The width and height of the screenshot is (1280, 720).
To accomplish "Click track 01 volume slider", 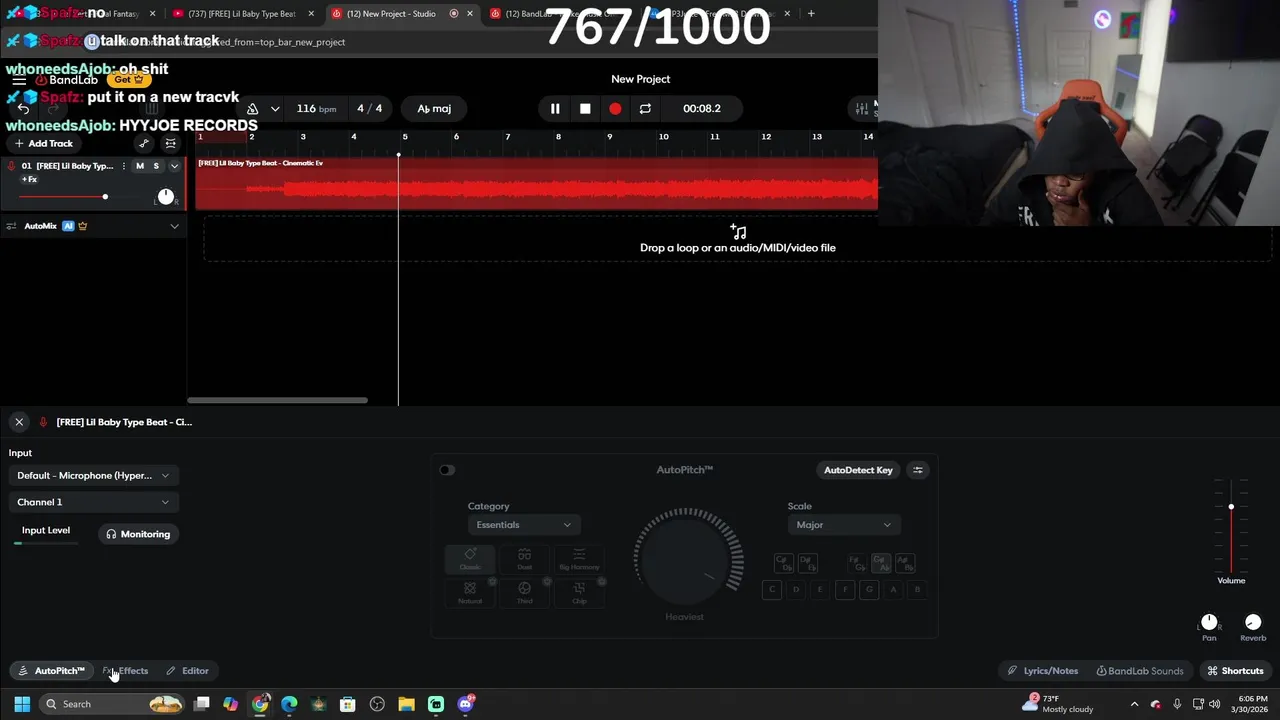I will (62, 196).
